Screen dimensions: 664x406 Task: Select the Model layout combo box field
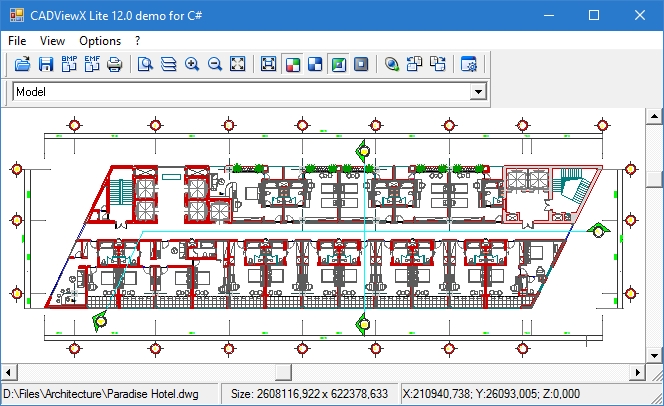pos(240,92)
